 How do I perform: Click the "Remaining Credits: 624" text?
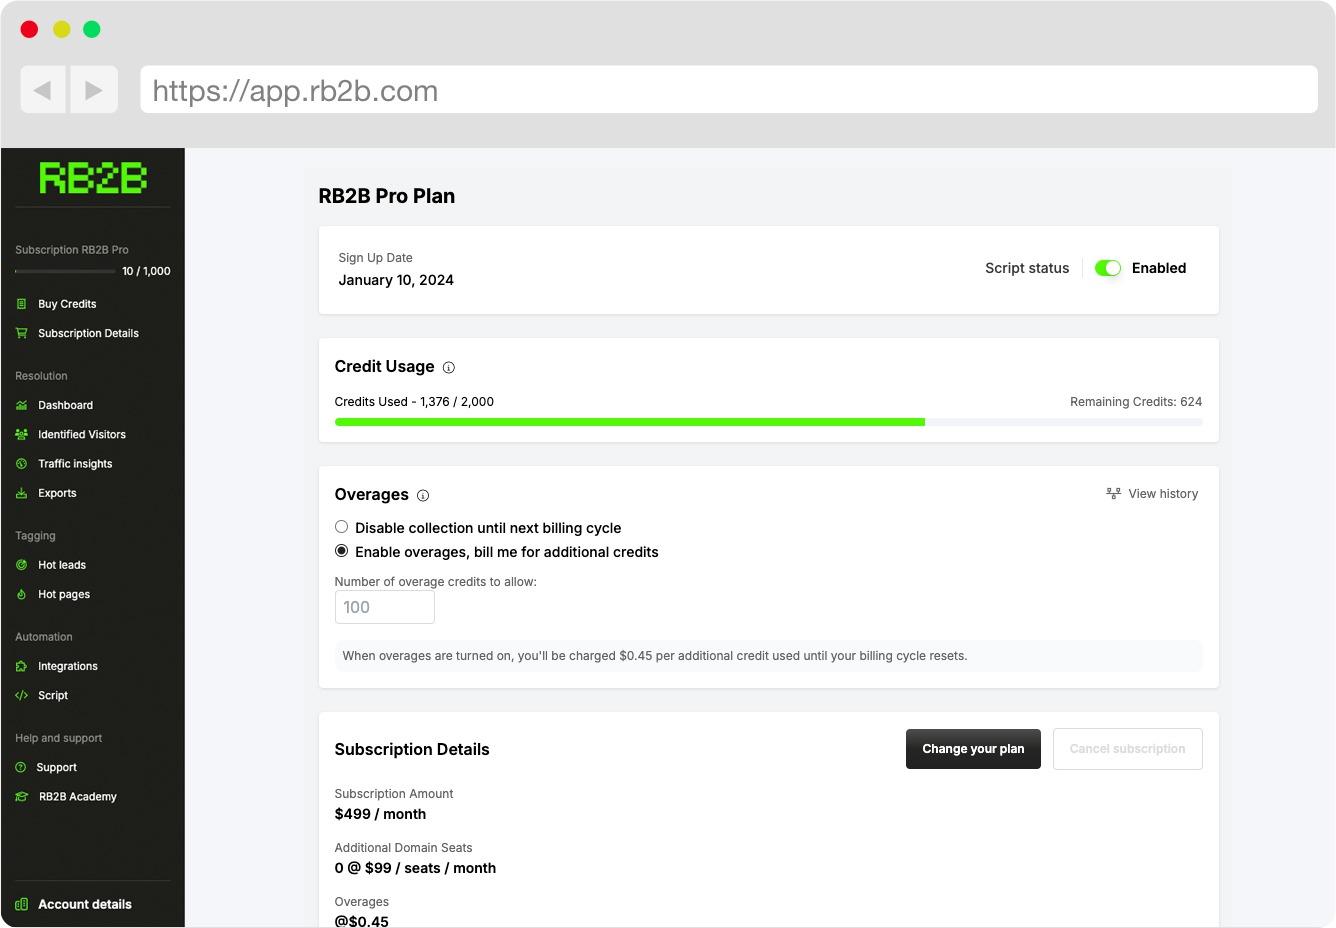1136,402
